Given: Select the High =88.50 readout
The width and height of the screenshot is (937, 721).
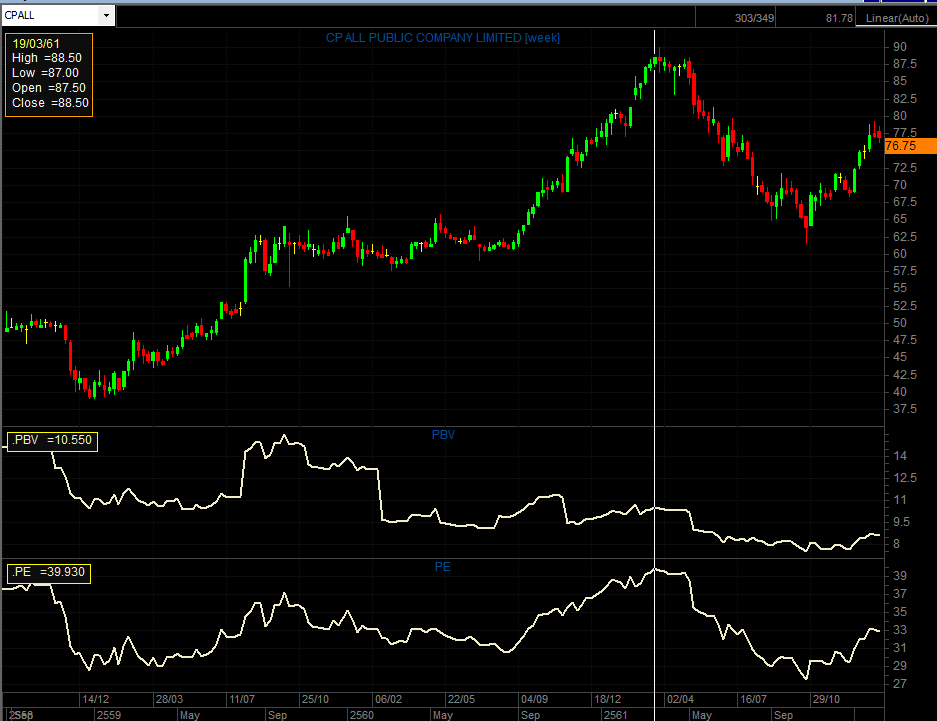Looking at the screenshot, I should pos(47,58).
